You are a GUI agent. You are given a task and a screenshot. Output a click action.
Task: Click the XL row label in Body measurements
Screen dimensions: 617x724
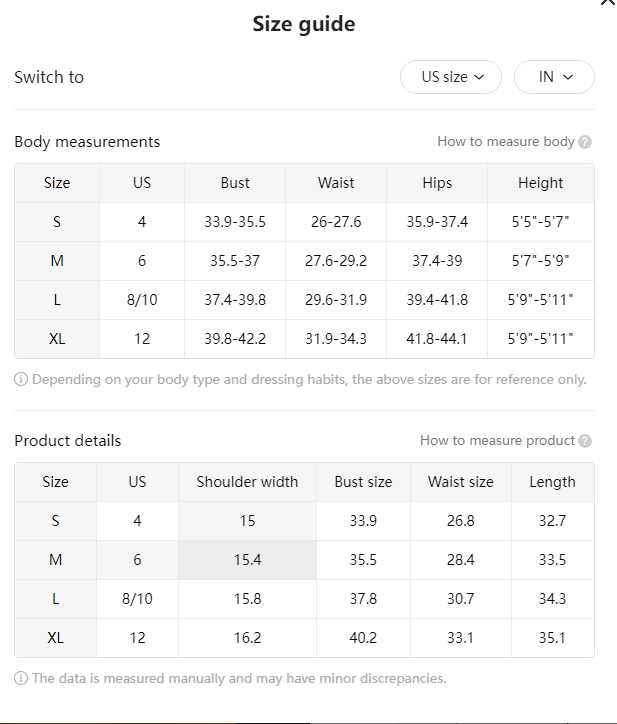coord(57,339)
